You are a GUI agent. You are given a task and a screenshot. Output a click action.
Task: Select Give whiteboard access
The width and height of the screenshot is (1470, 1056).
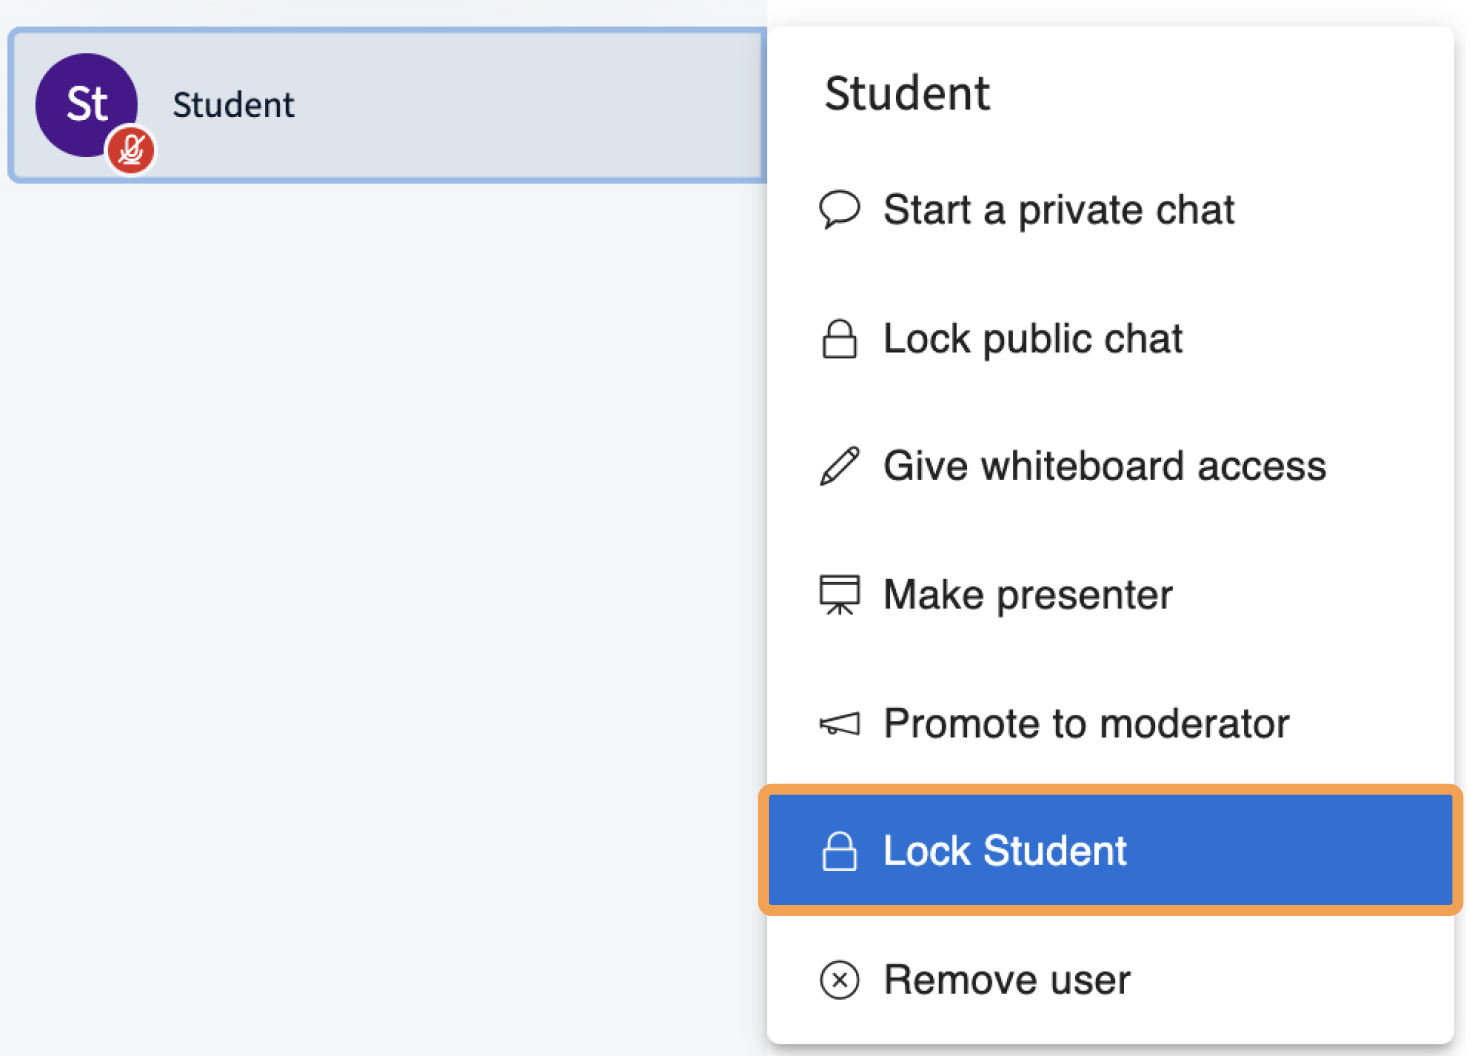(x=1104, y=467)
